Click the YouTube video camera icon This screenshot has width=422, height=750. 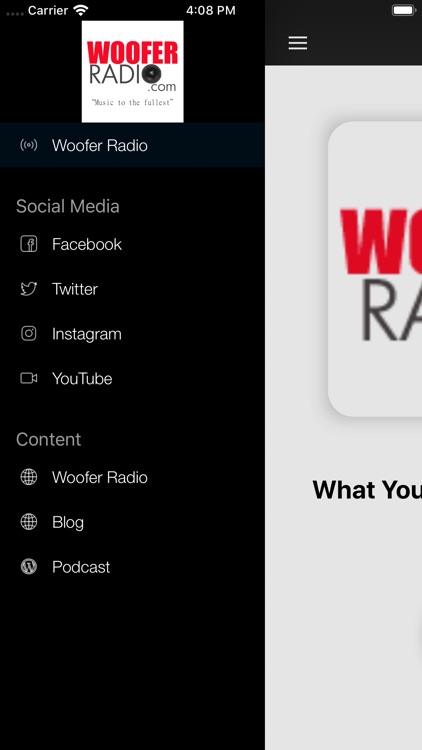29,378
